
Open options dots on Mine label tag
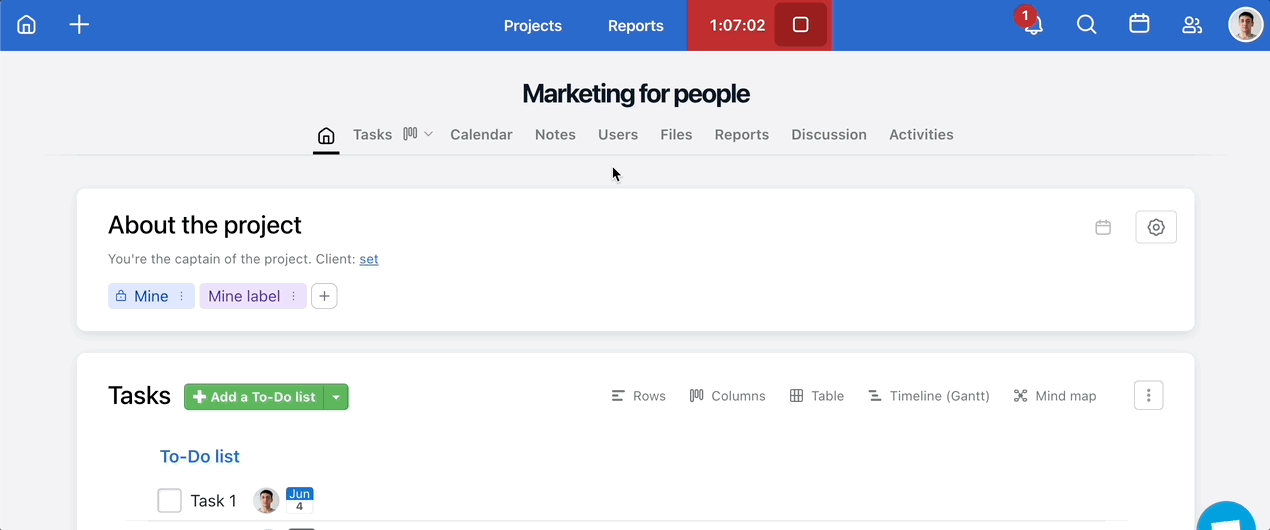(x=293, y=296)
